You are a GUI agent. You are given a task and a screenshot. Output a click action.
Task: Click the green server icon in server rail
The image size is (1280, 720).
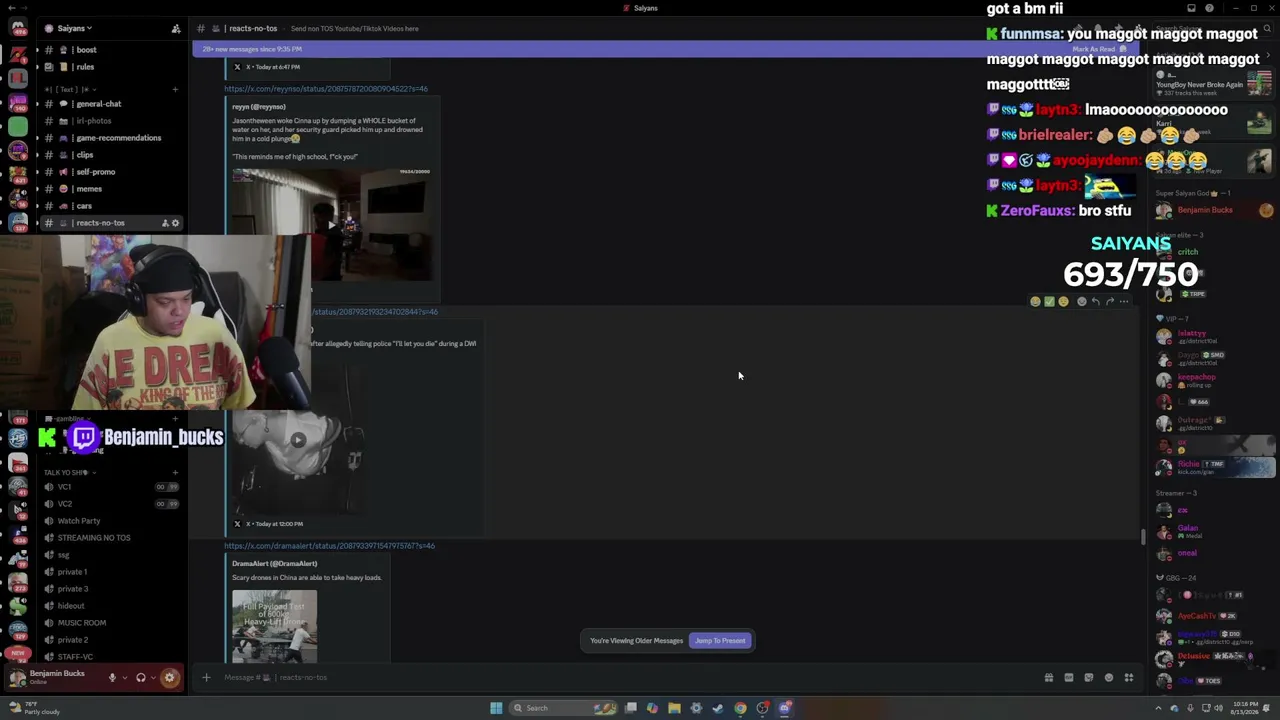pos(18,126)
